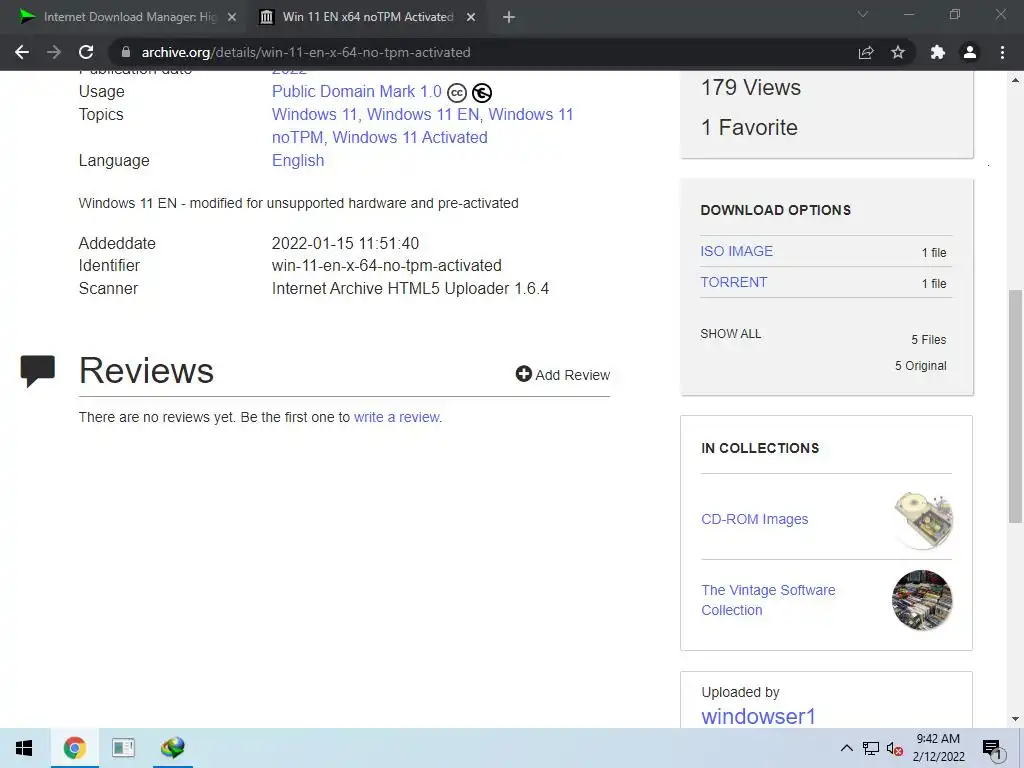The width and height of the screenshot is (1024, 768).
Task: Click the CD-ROM Images thumbnail
Action: [x=923, y=520]
